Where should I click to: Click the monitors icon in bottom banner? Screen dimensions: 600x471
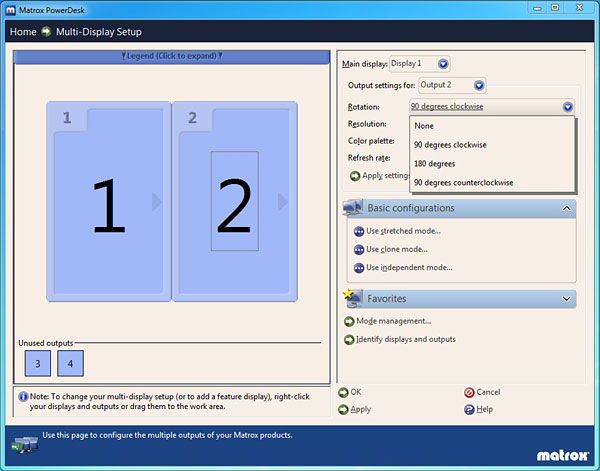click(x=25, y=444)
